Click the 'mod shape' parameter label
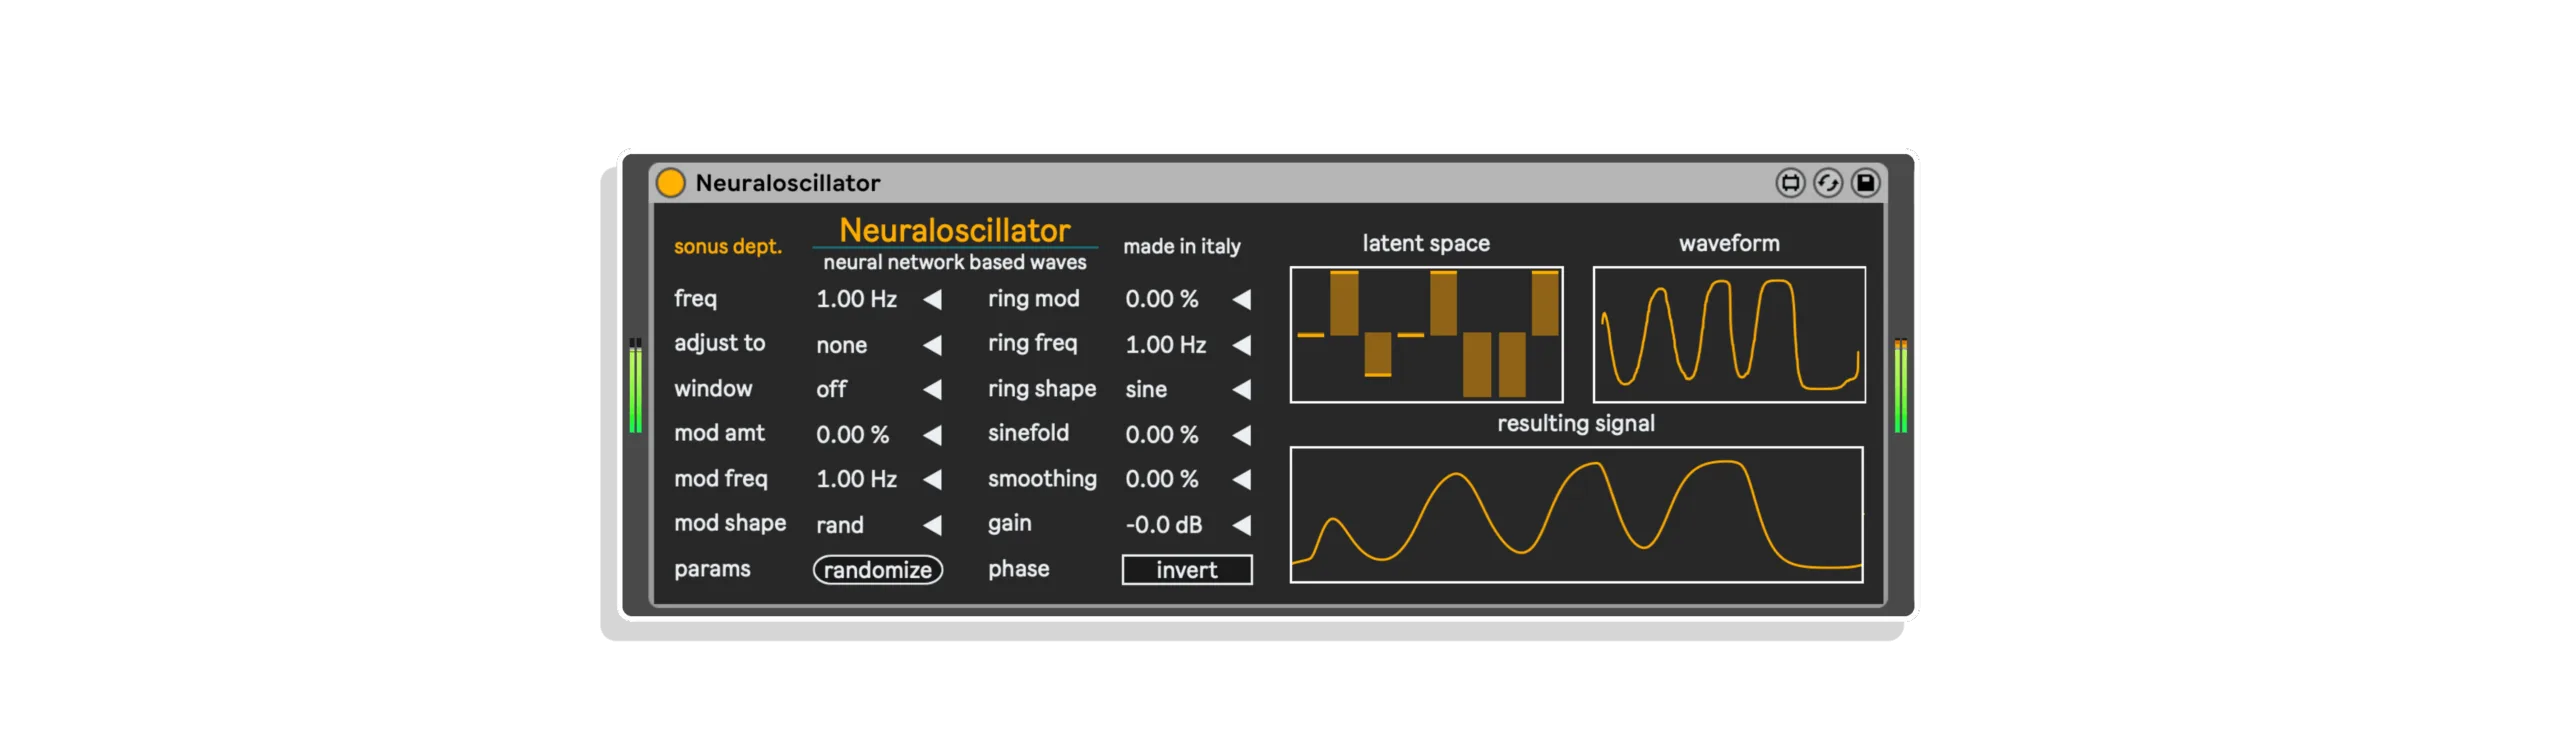2560x734 pixels. pyautogui.click(x=729, y=523)
